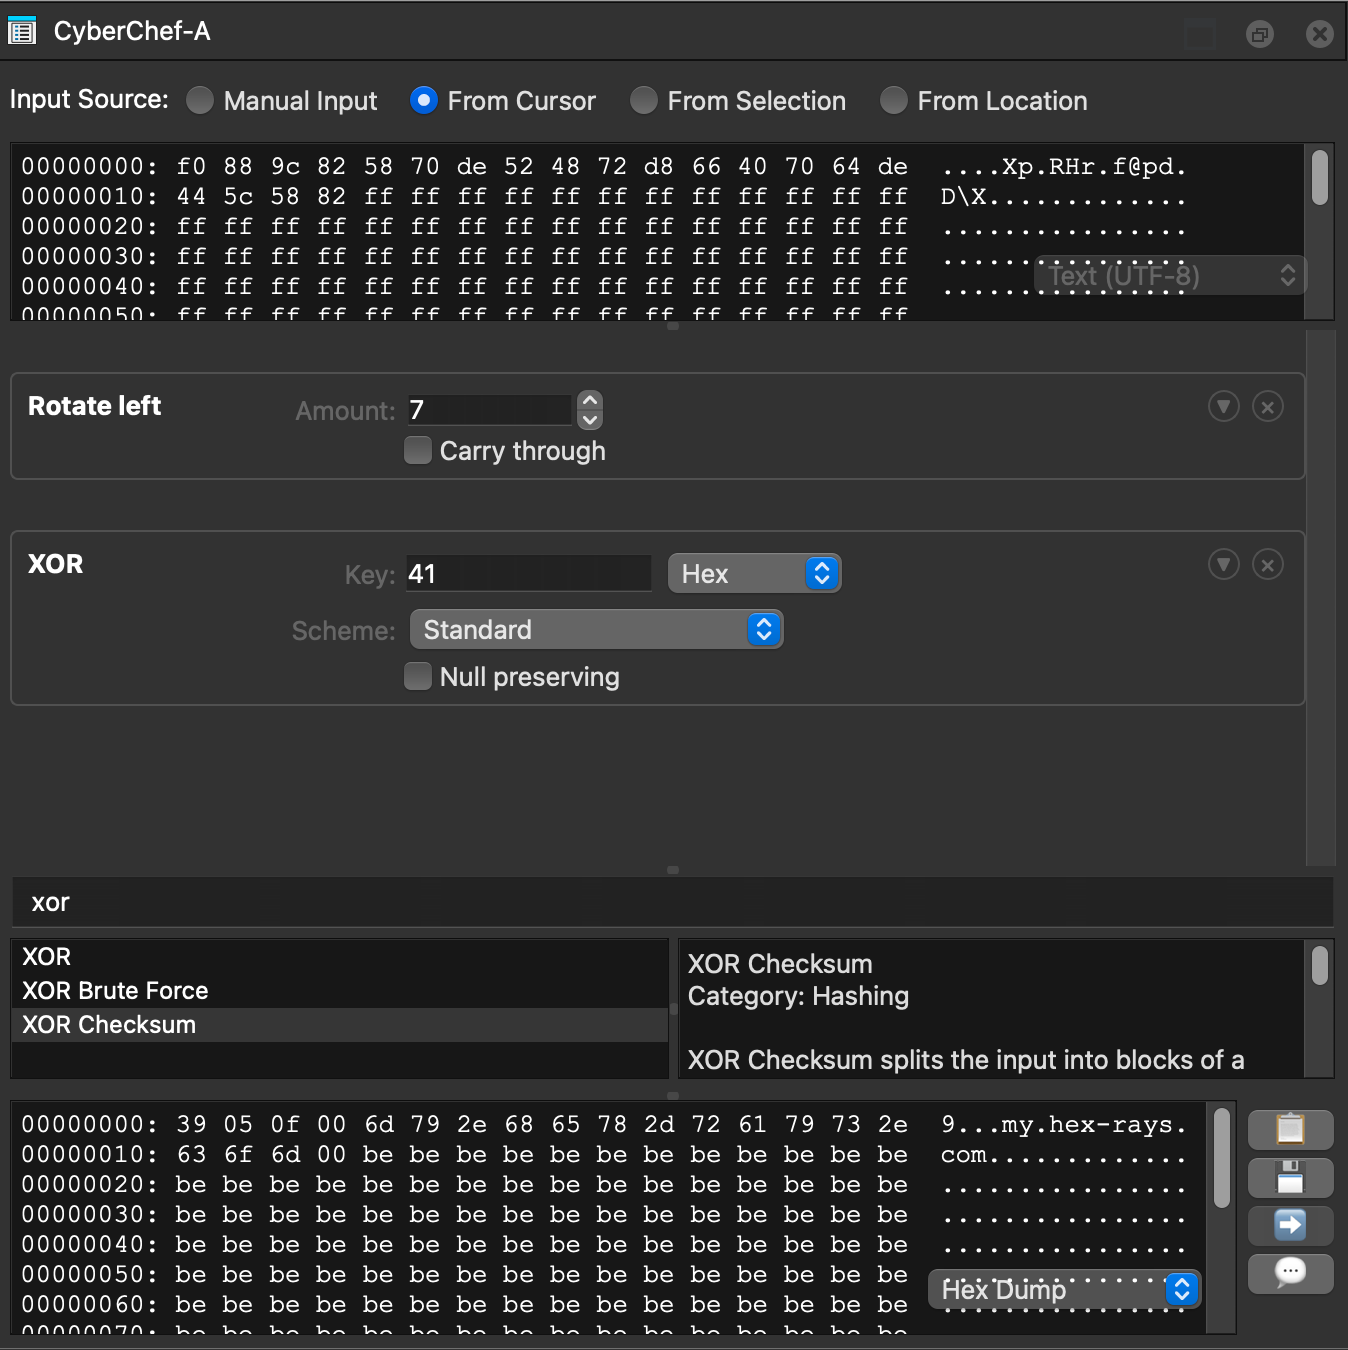Collapse the XOR operation arrow icon

[1223, 565]
